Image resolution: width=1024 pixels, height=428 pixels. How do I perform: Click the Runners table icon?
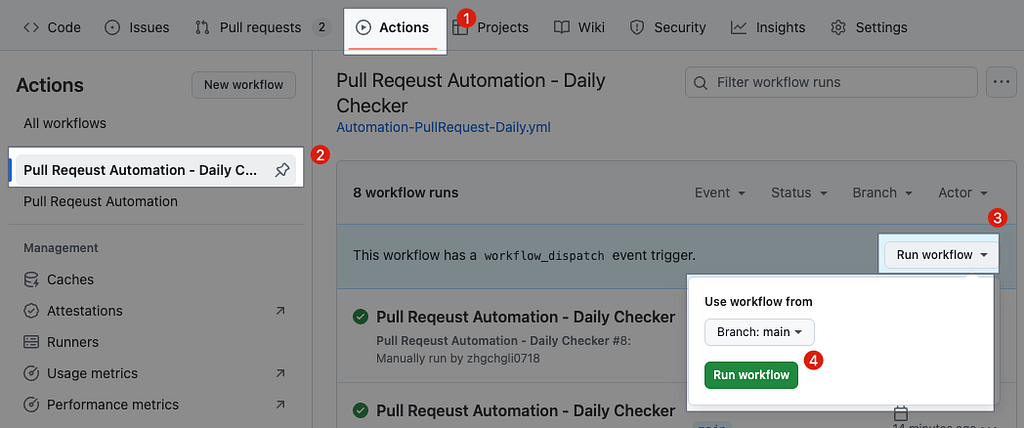coord(31,342)
